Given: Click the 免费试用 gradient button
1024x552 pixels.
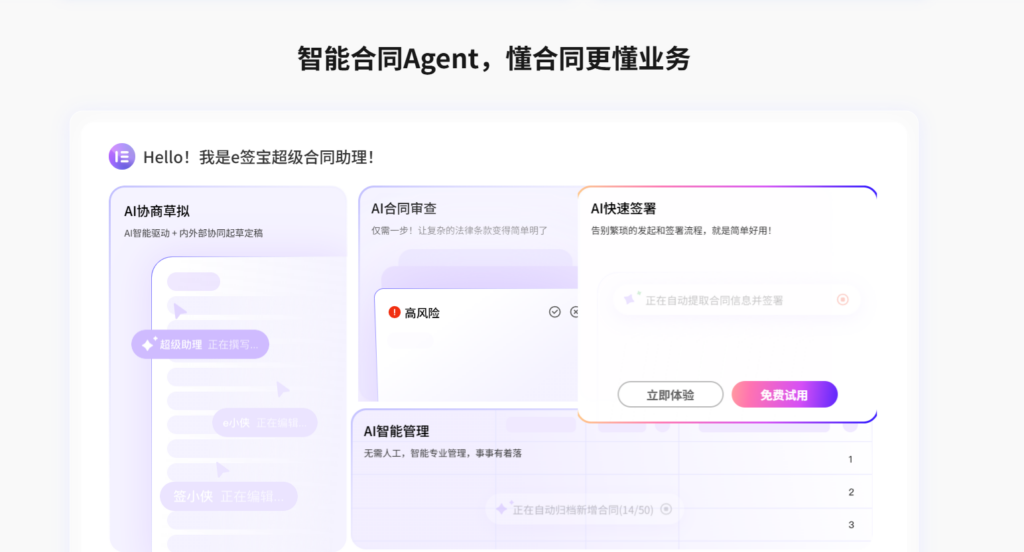Looking at the screenshot, I should click(784, 395).
